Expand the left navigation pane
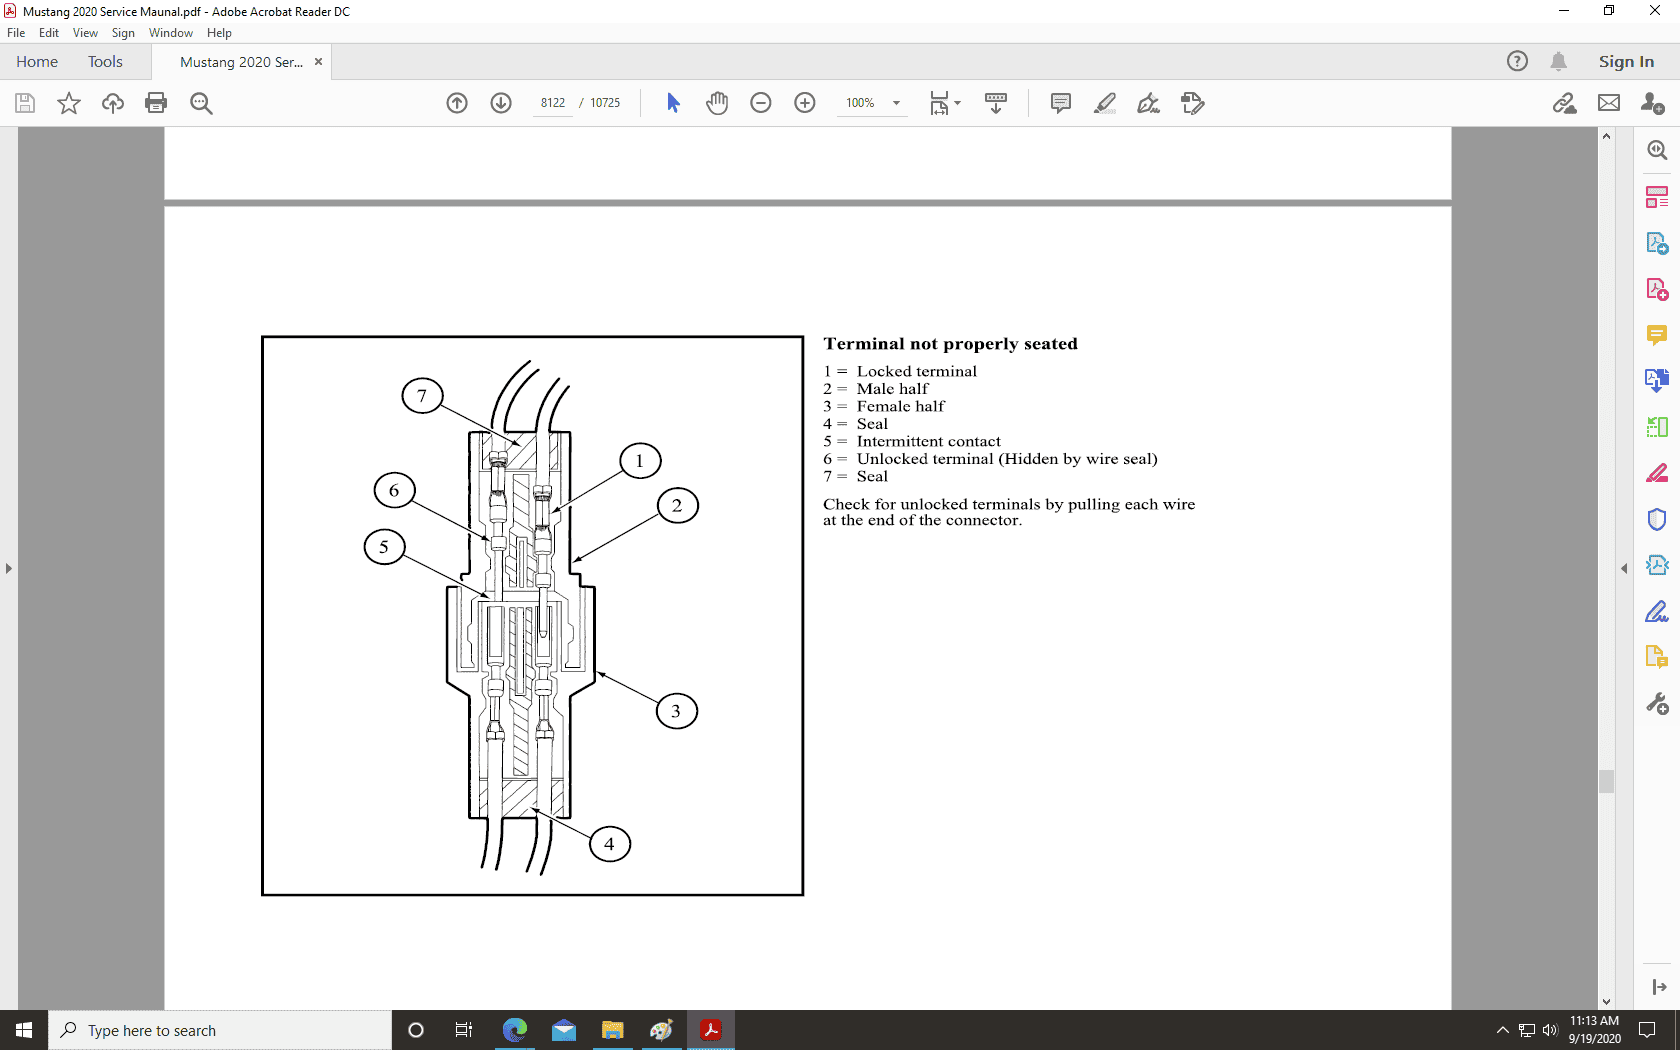This screenshot has height=1050, width=1680. click(x=9, y=568)
